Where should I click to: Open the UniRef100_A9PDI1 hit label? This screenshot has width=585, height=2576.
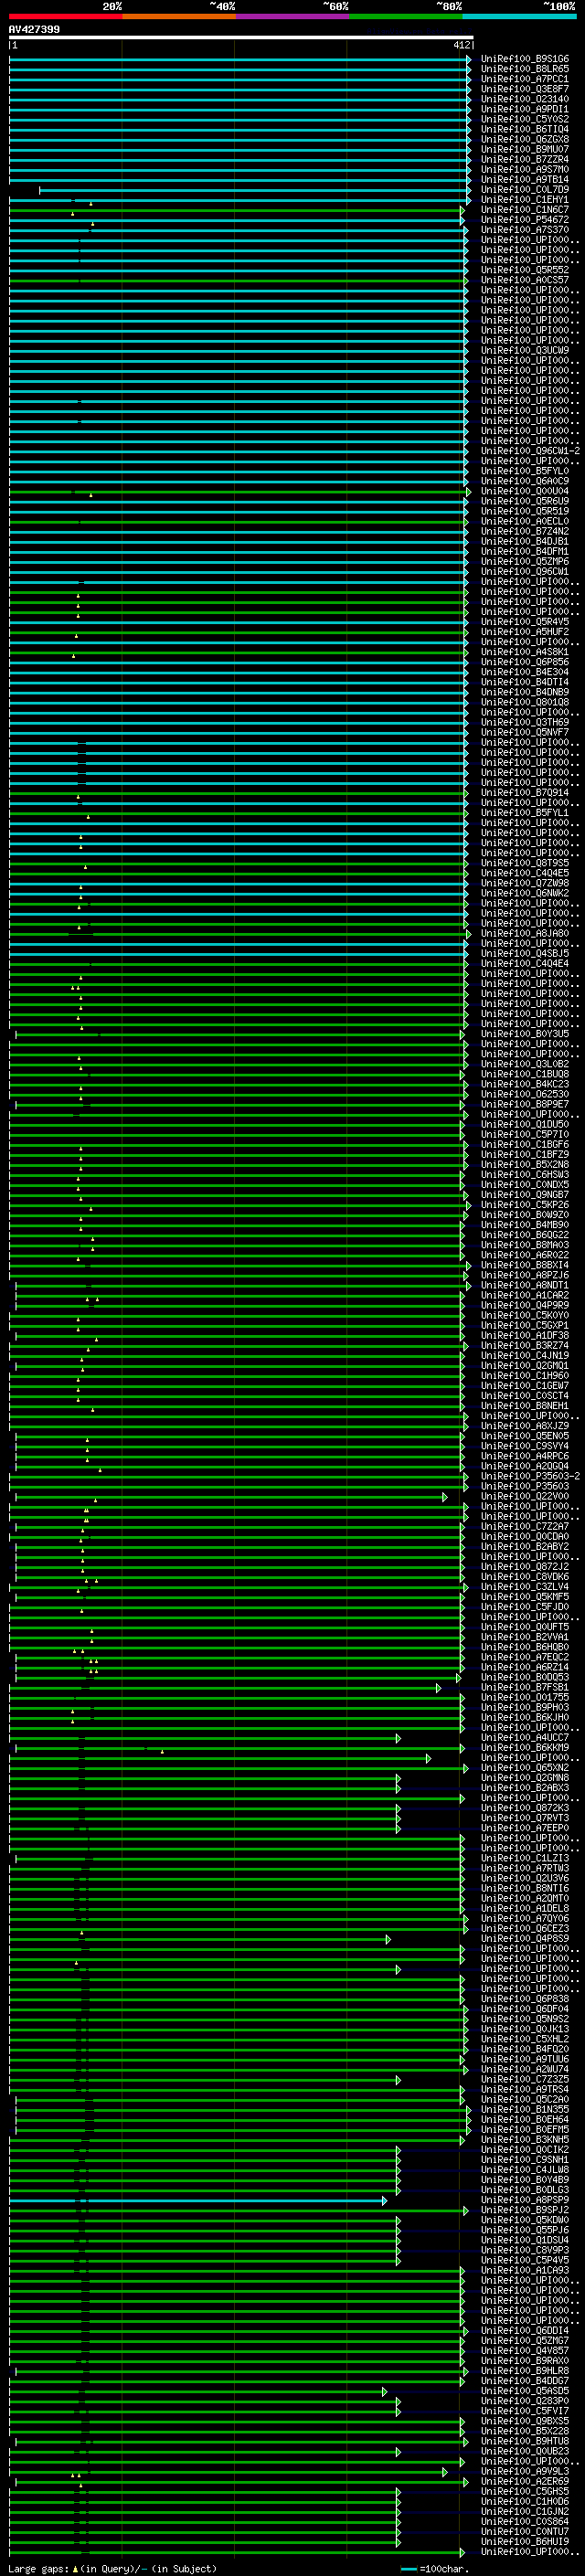525,109
